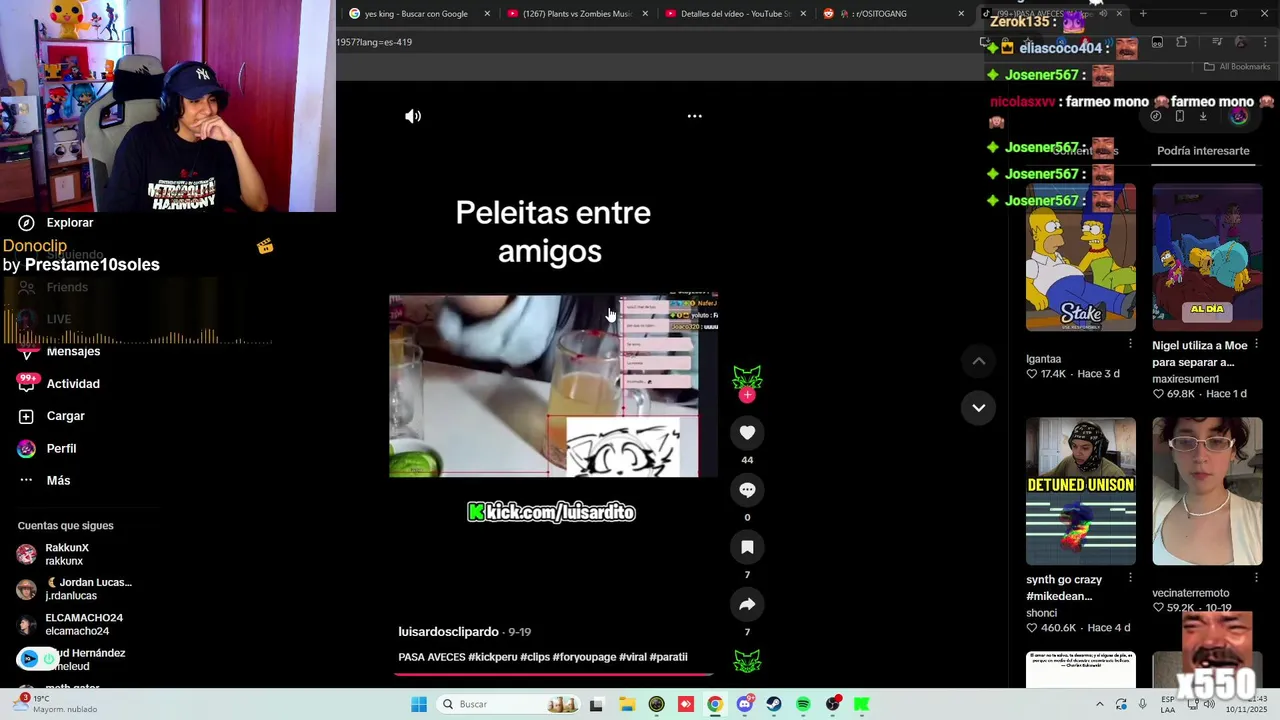Click the taskbar Buscar search box
Image resolution: width=1280 pixels, height=720 pixels.
pos(509,704)
